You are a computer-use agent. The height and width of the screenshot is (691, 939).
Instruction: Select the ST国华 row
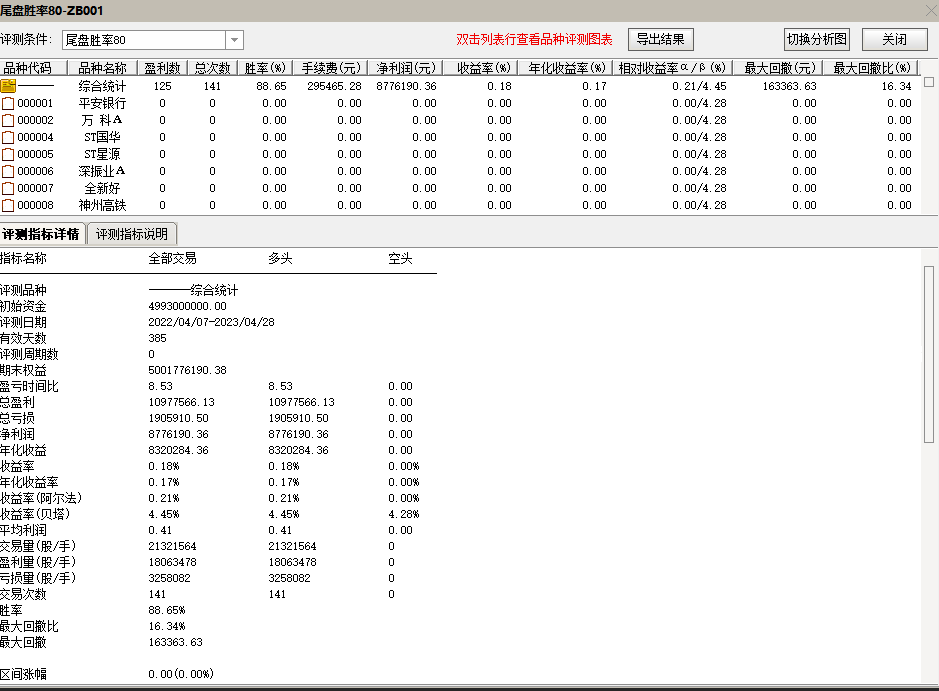coord(460,138)
